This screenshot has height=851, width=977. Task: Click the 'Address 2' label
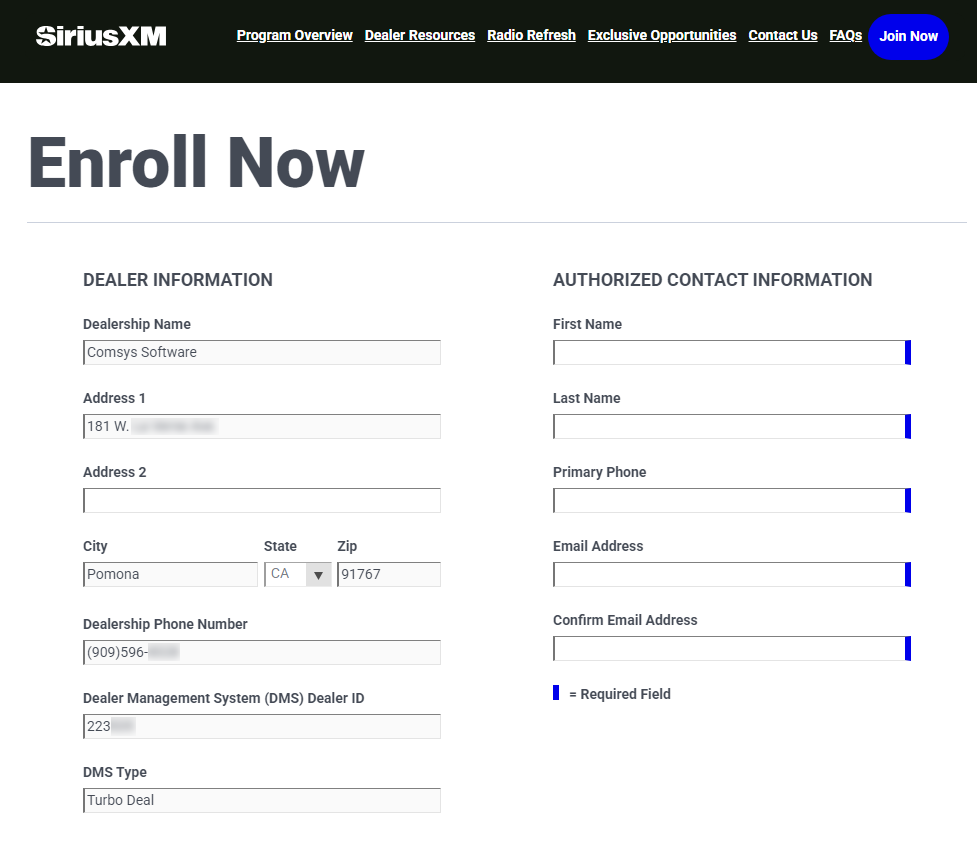(x=115, y=472)
